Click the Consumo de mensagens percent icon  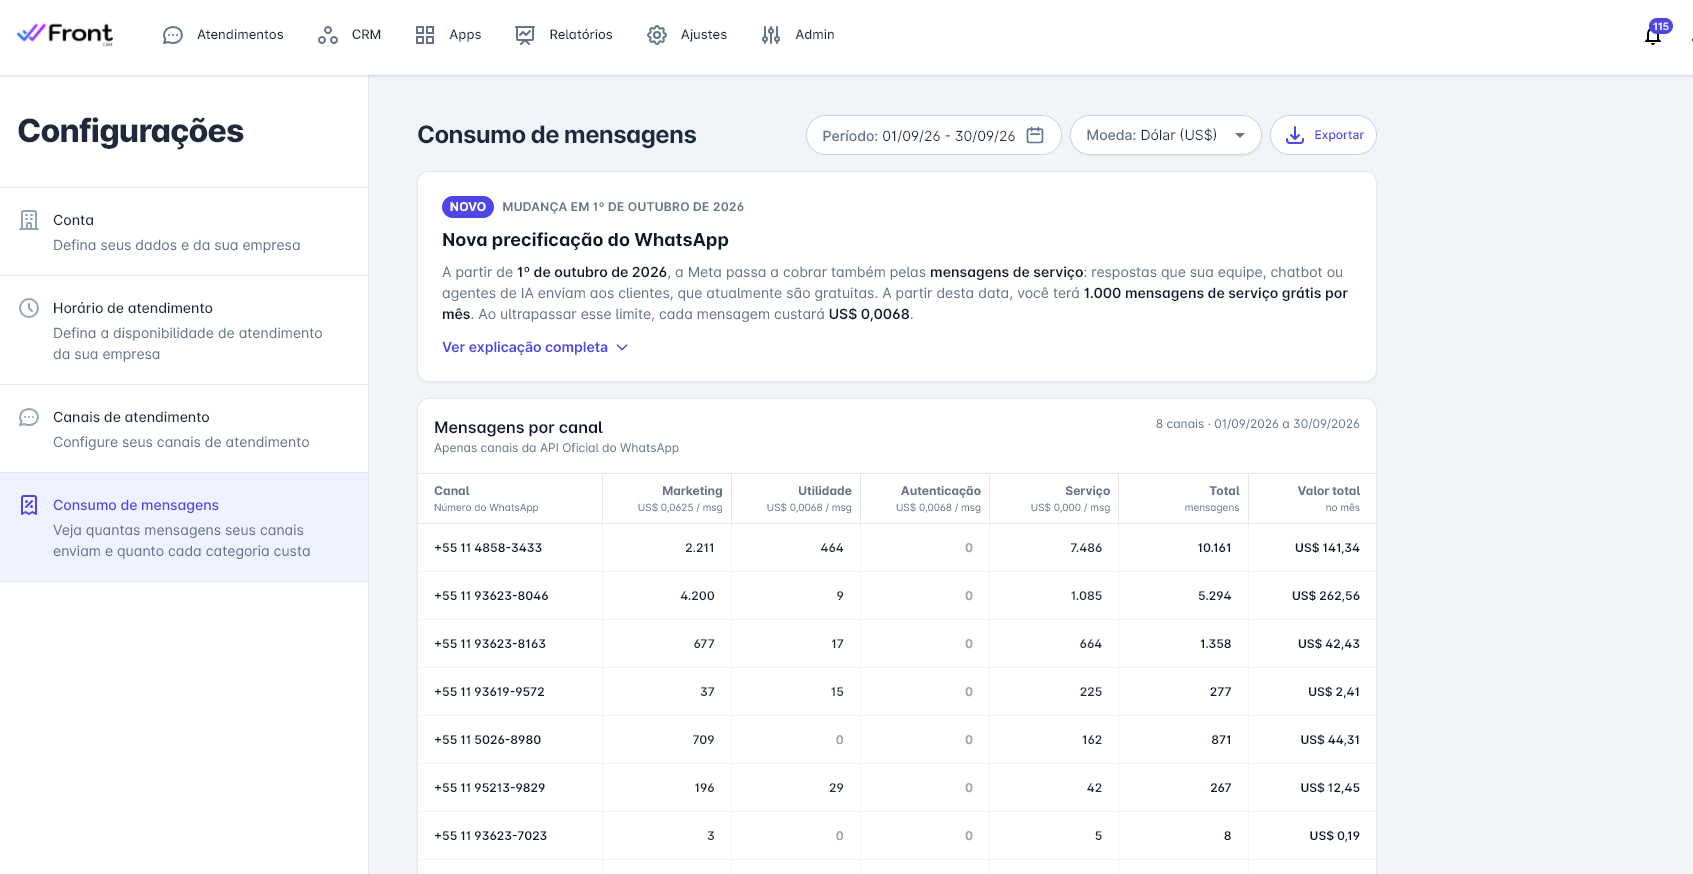pos(29,505)
